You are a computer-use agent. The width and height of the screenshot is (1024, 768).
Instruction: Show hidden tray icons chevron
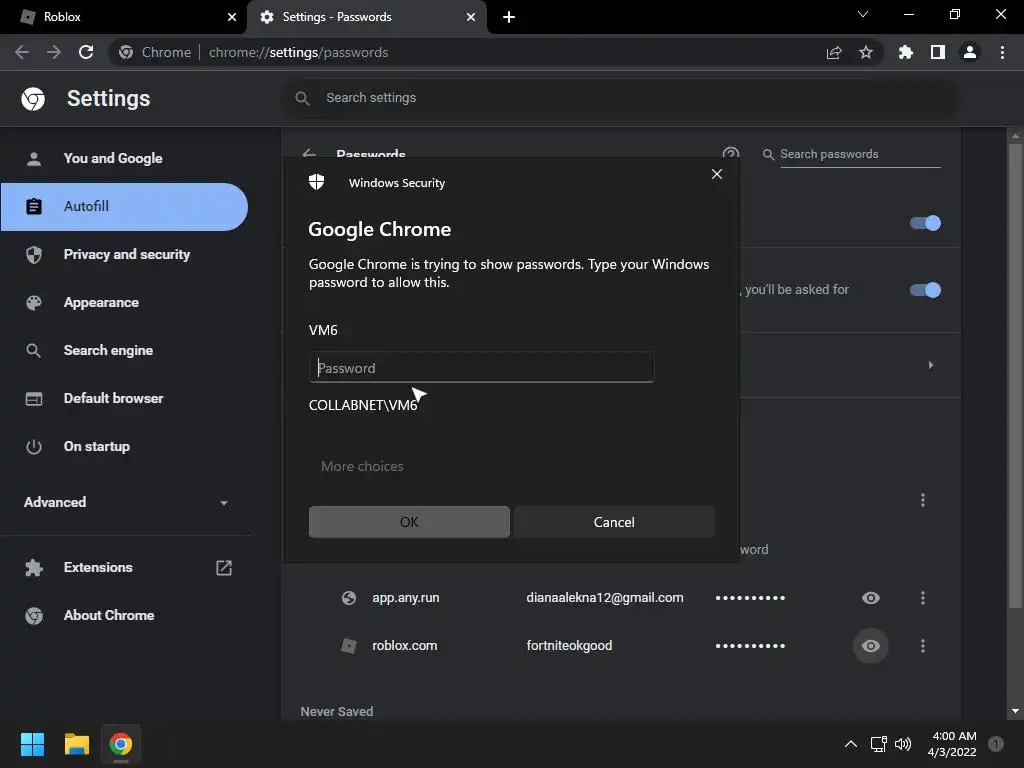(x=850, y=744)
